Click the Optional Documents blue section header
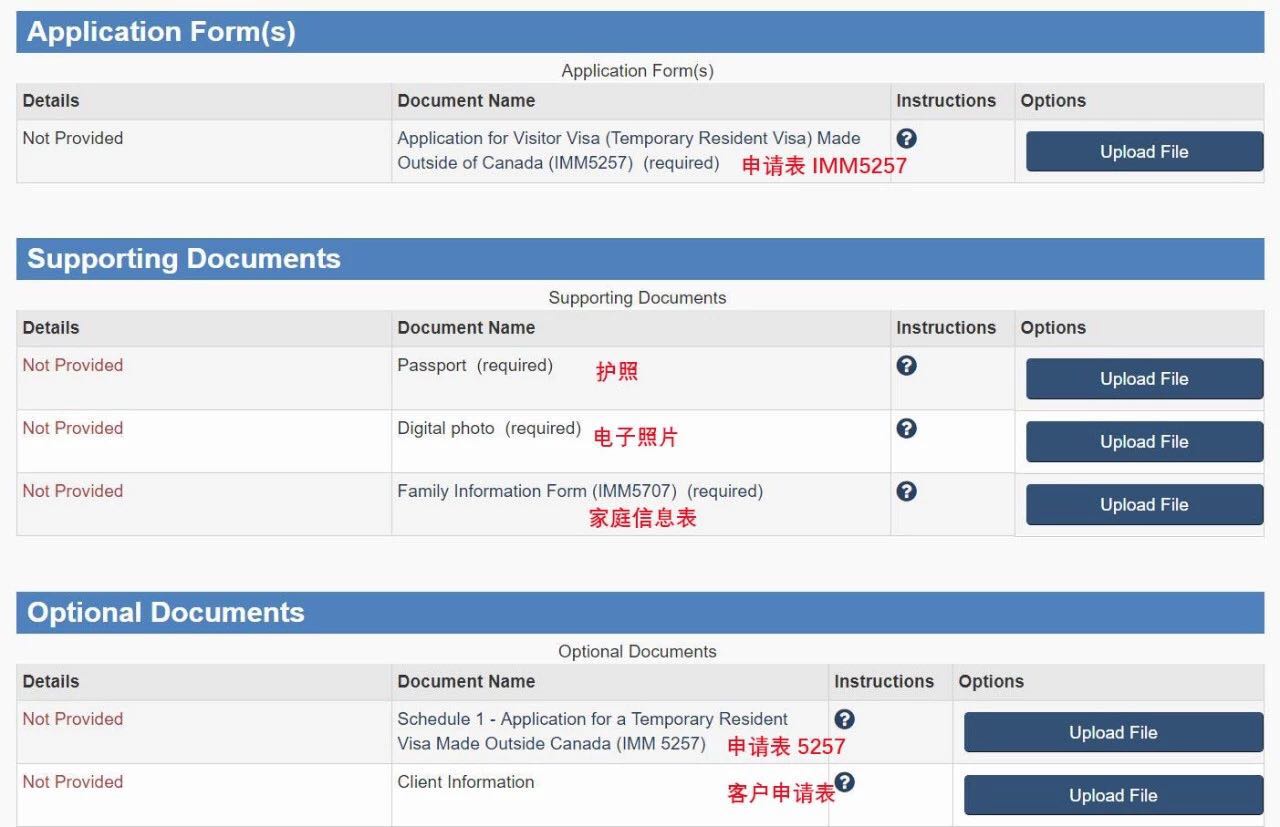This screenshot has width=1280, height=827. pyautogui.click(x=640, y=613)
